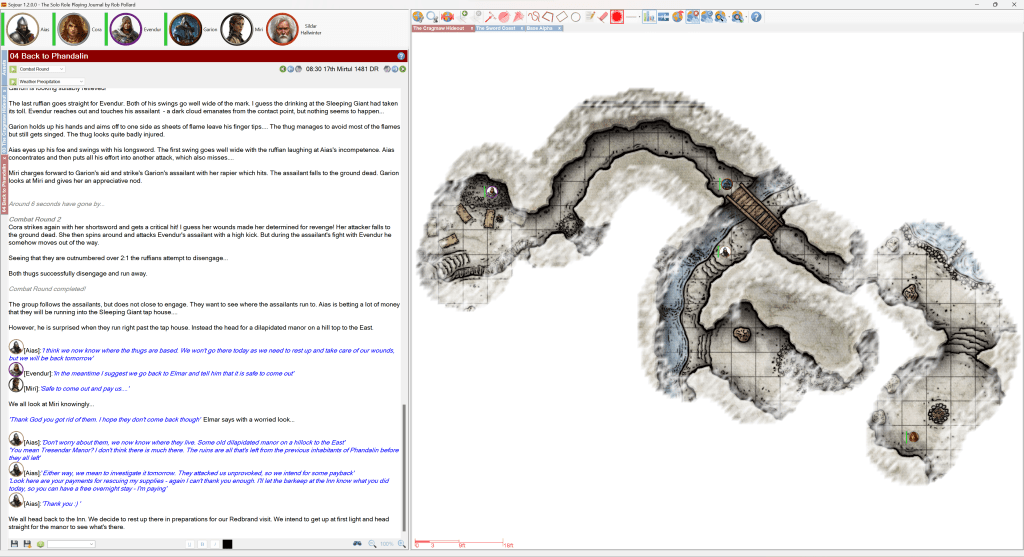
Task: Open the Combat Round dropdown
Action: point(42,69)
